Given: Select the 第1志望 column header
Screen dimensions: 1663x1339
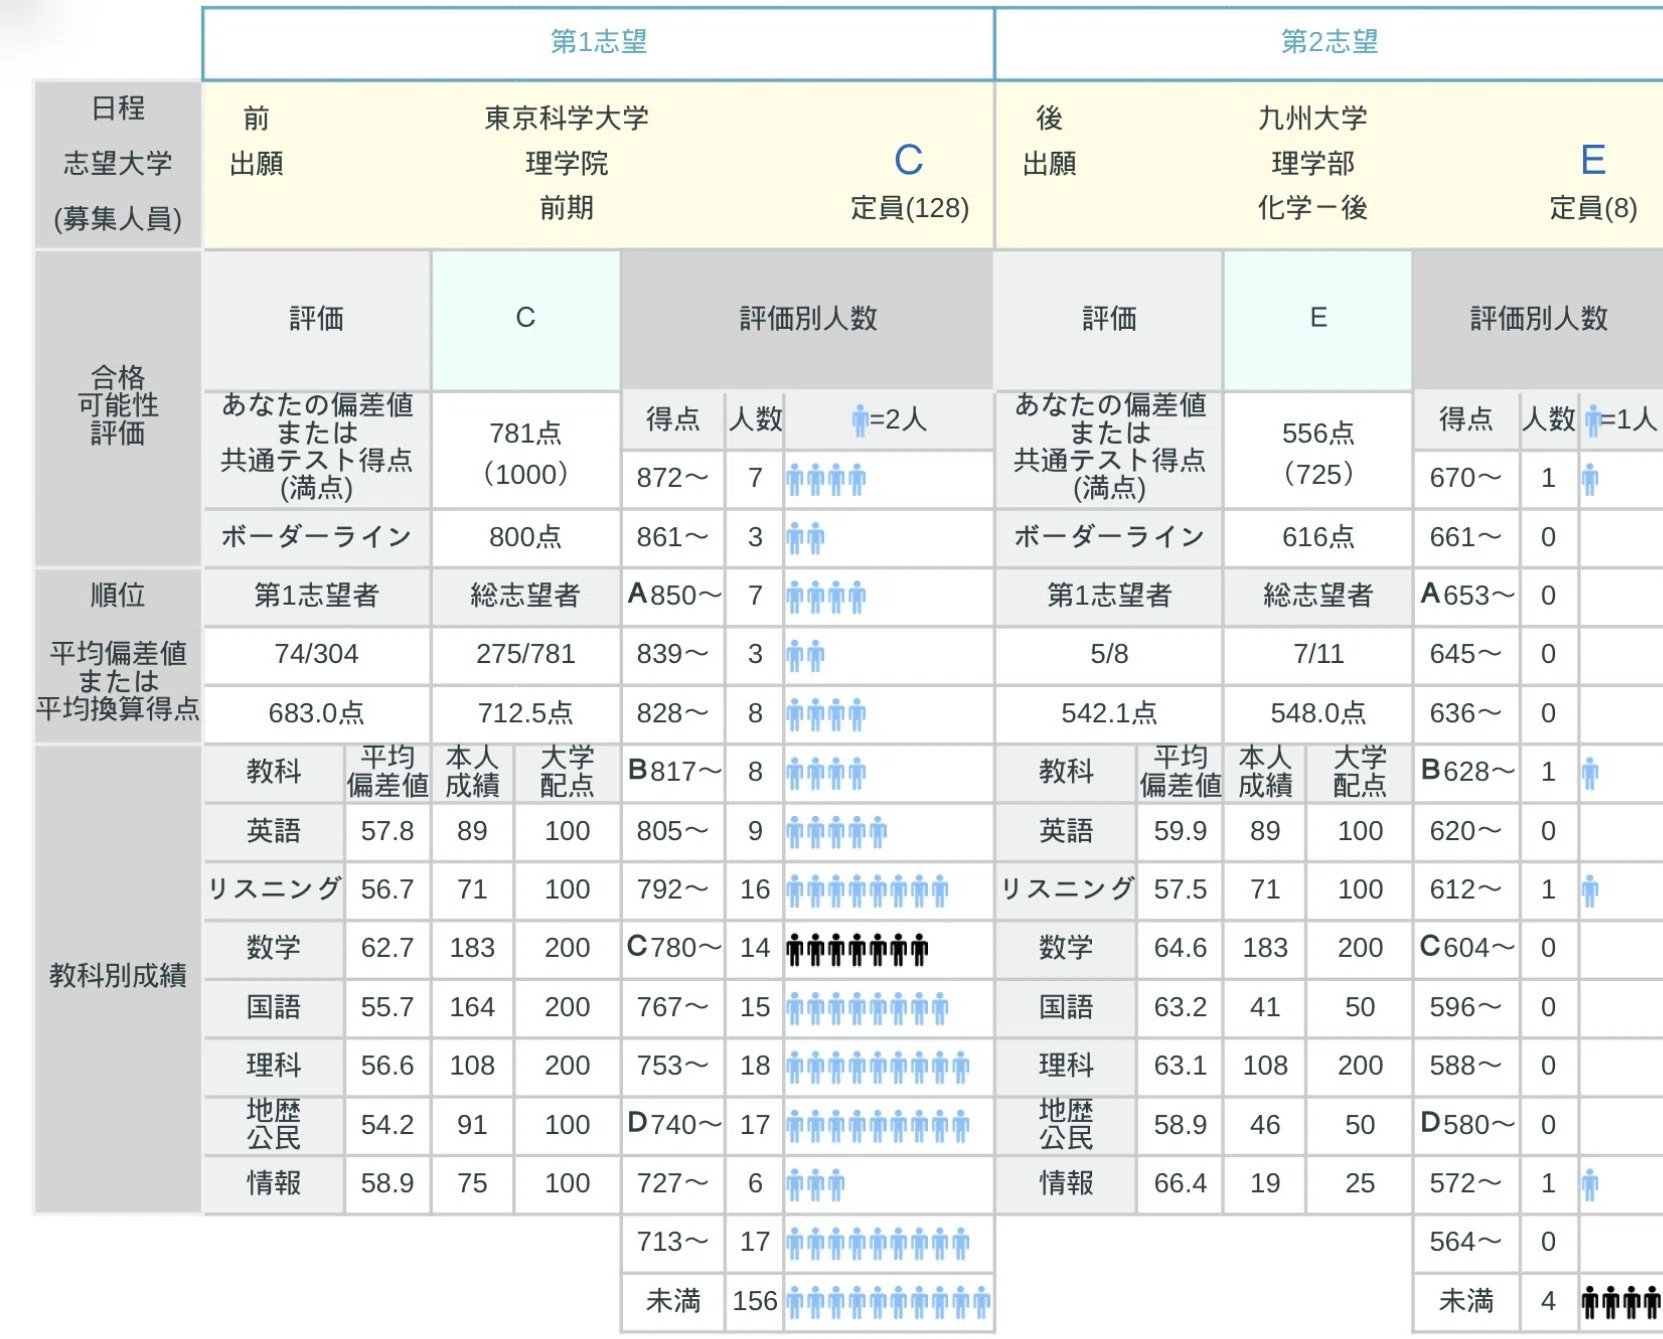Looking at the screenshot, I should [x=599, y=42].
